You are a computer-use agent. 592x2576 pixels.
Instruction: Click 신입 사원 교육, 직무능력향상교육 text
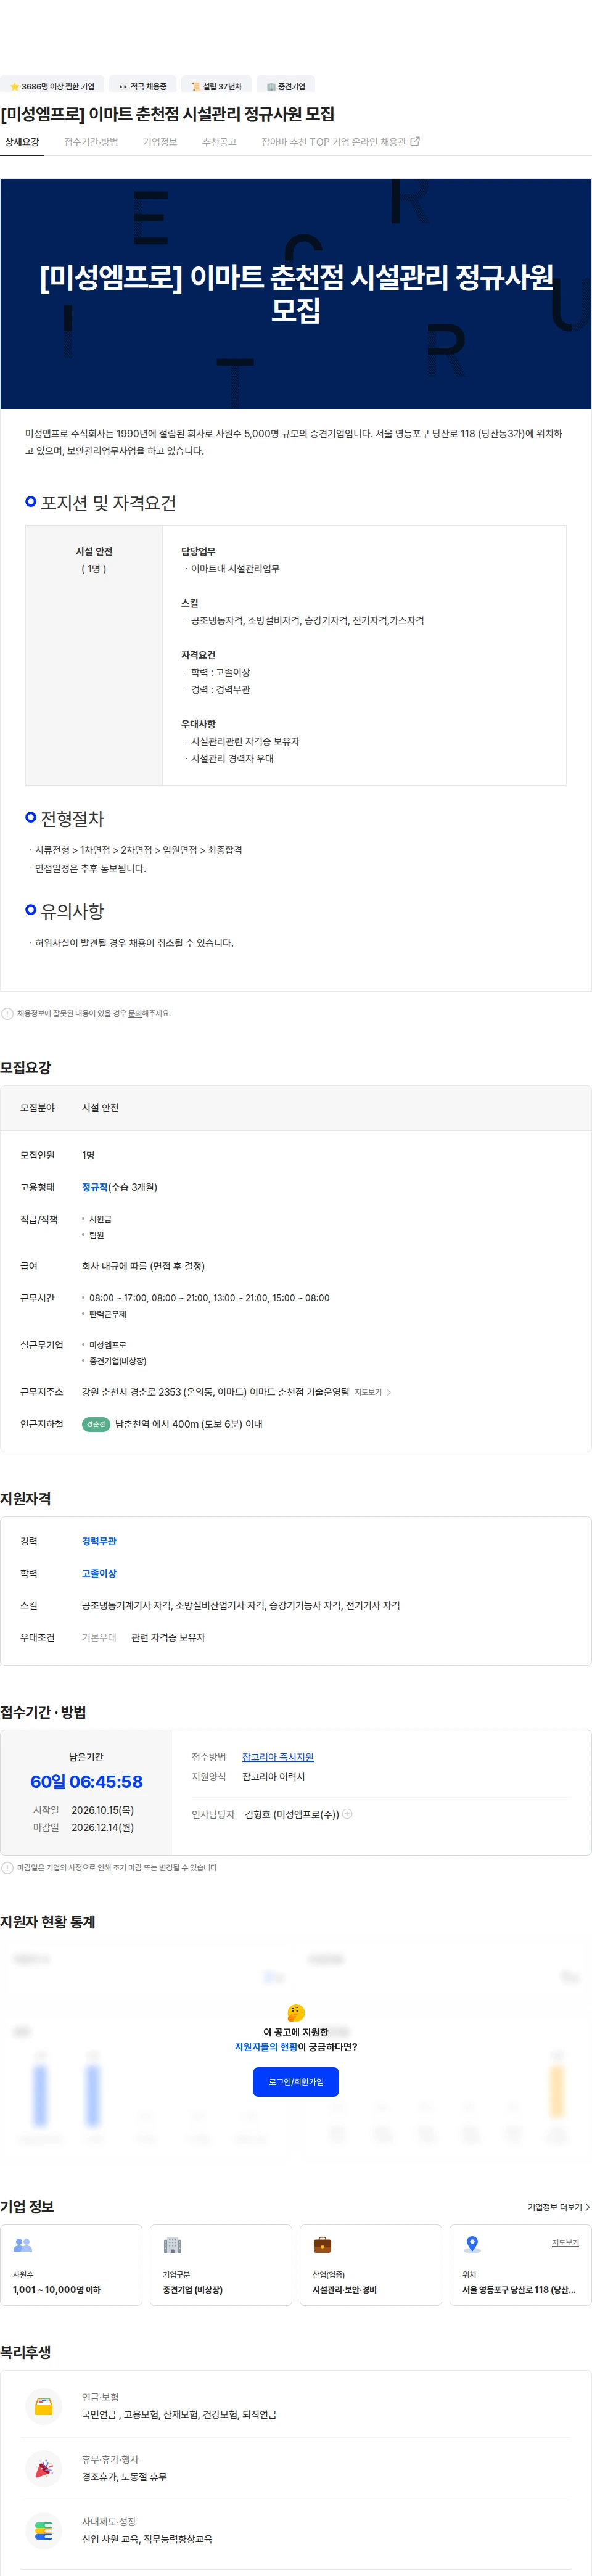click(x=147, y=2539)
